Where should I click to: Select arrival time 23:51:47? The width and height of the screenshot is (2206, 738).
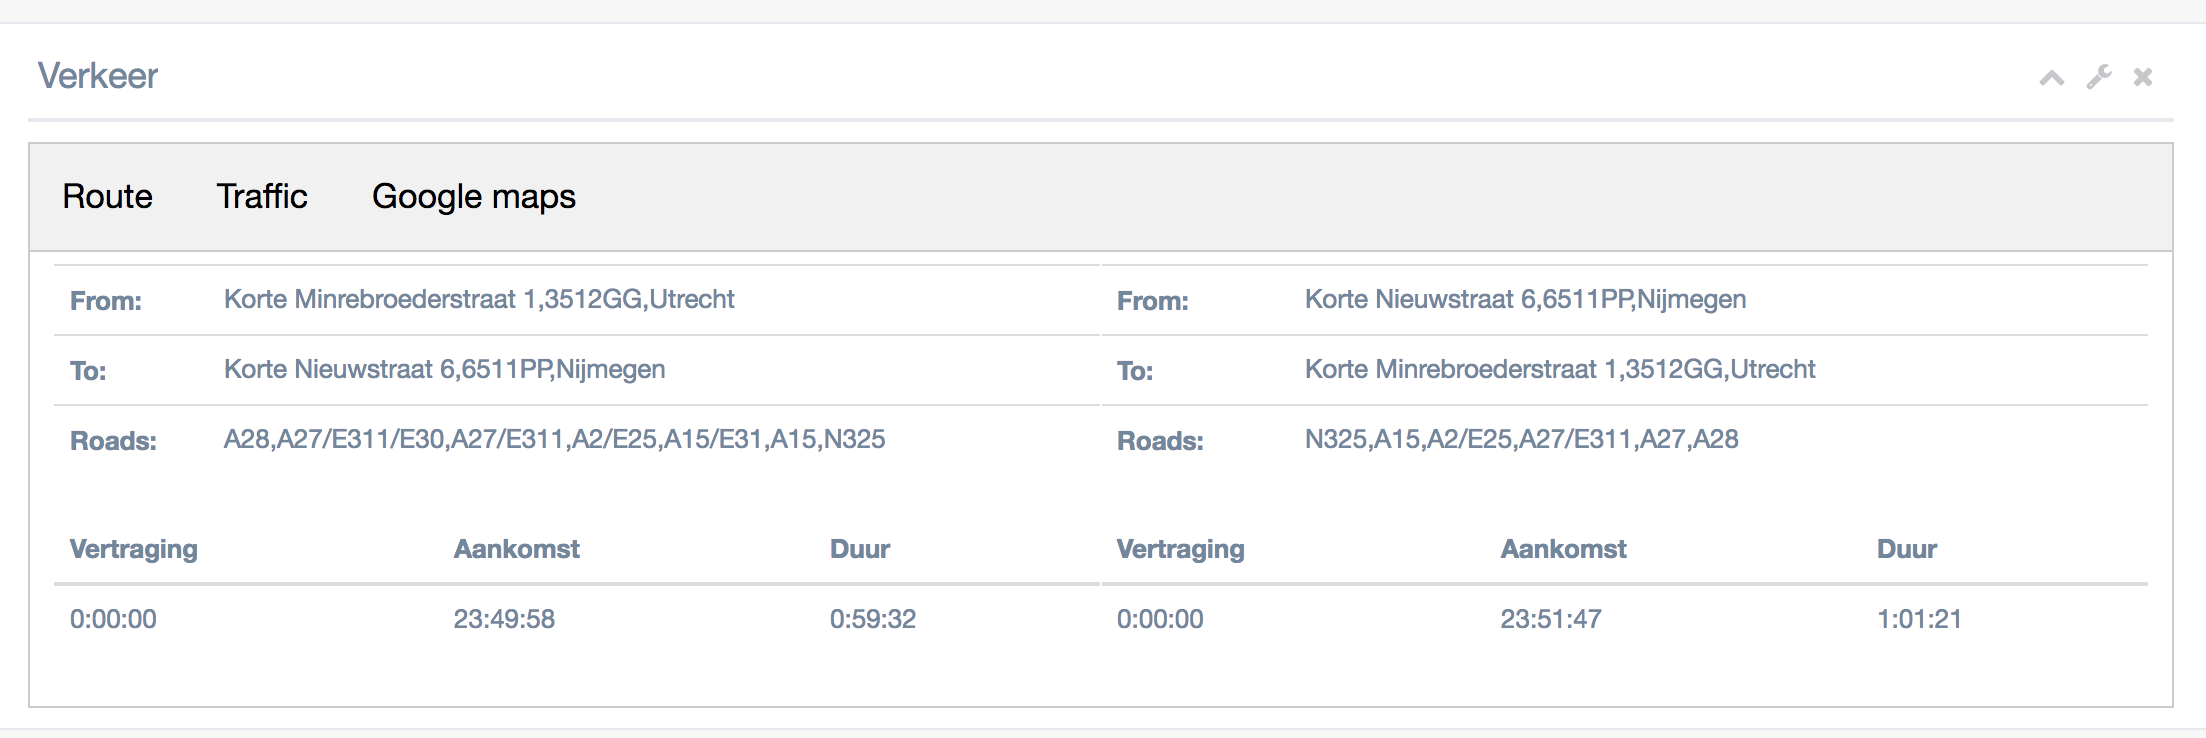[x=1551, y=619]
